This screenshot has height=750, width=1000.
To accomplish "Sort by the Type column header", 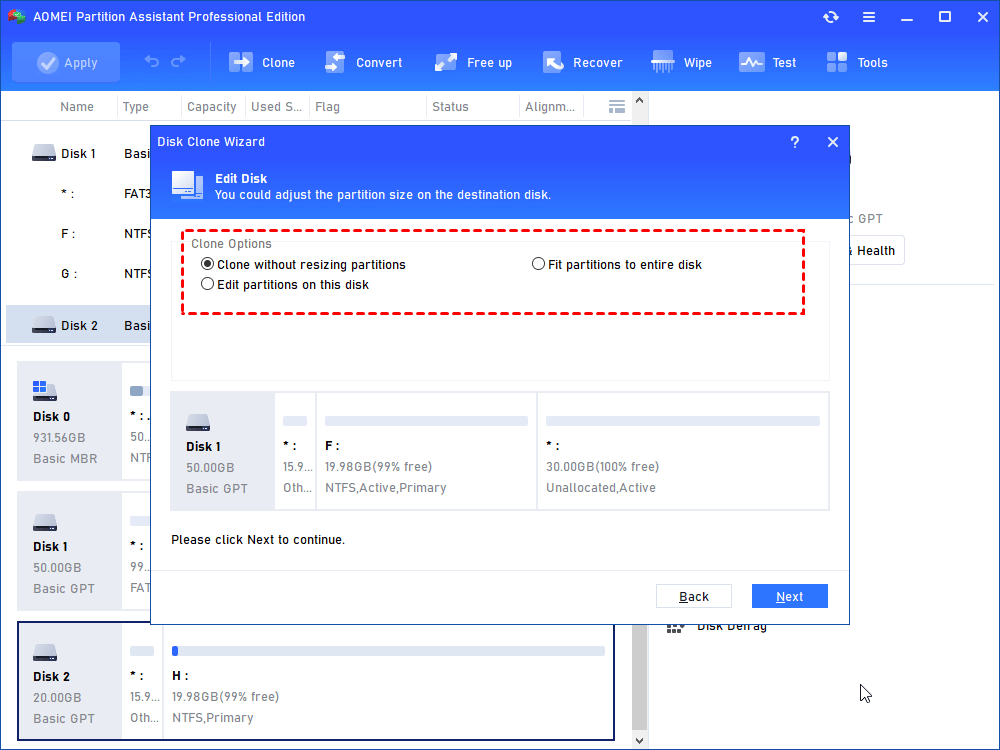I will click(x=136, y=107).
